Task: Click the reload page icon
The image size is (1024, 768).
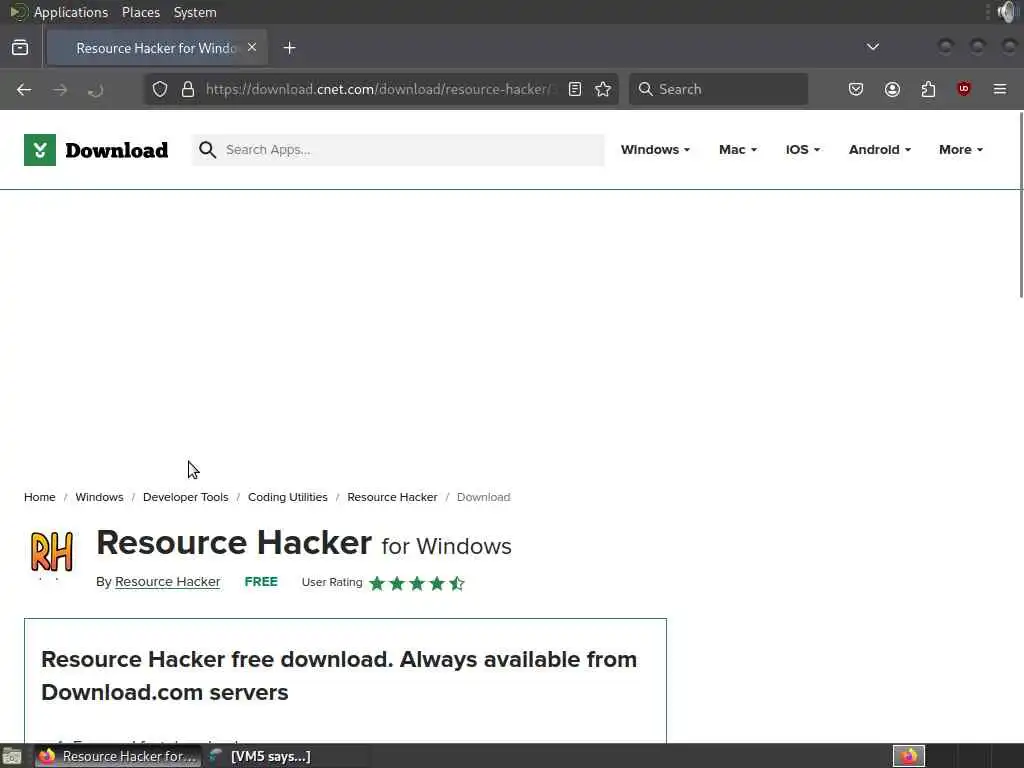Action: pyautogui.click(x=95, y=89)
